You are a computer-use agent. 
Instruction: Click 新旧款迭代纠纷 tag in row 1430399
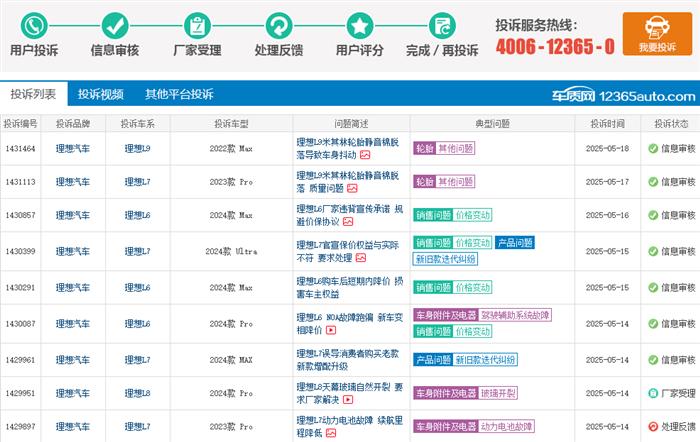[x=445, y=259]
